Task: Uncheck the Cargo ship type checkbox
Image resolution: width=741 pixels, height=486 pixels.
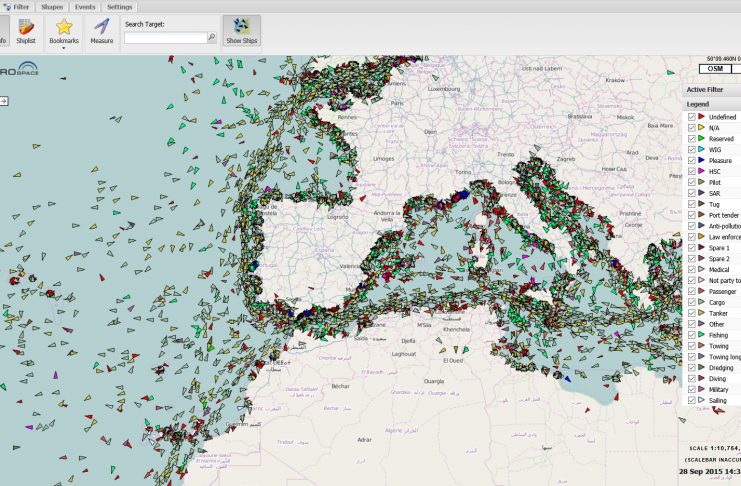Action: (692, 302)
